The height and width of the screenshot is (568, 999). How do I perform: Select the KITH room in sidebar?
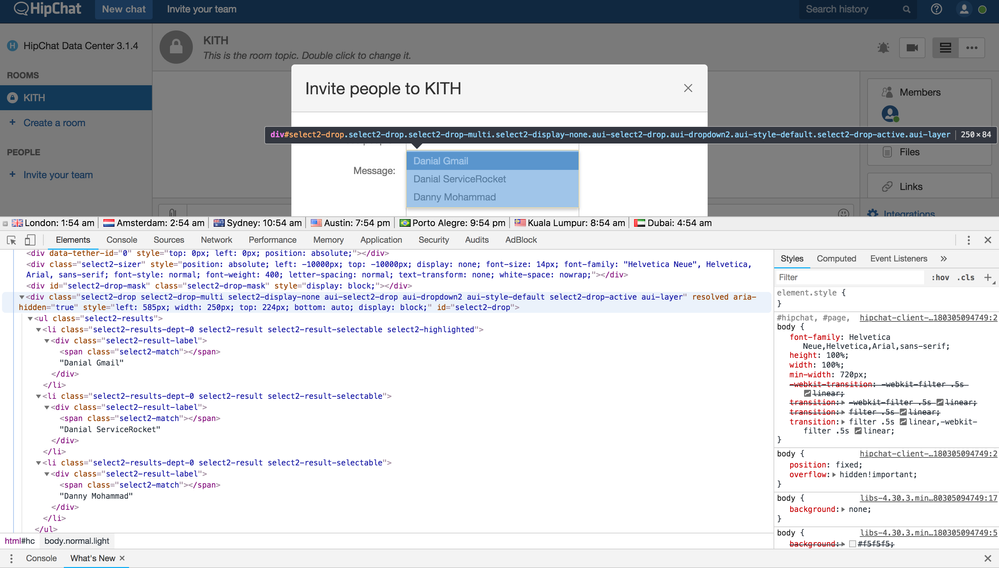(76, 97)
